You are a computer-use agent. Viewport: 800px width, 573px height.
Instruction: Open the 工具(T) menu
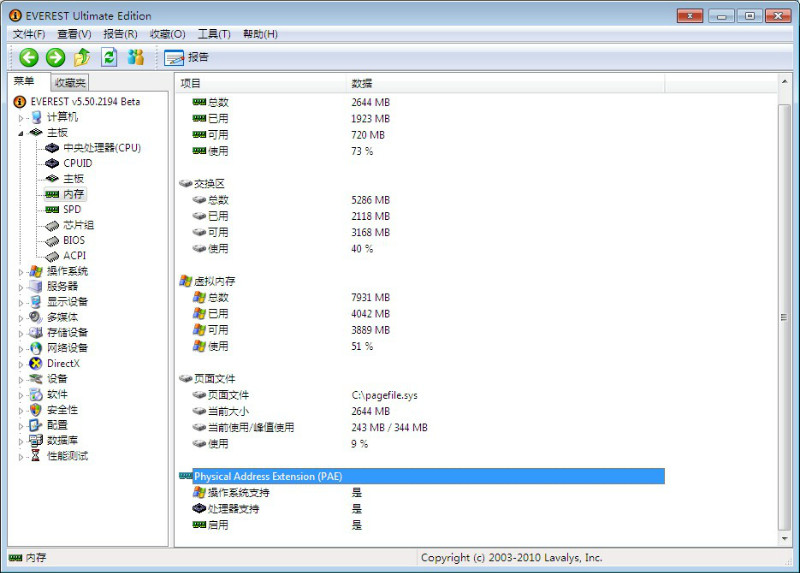(x=214, y=34)
